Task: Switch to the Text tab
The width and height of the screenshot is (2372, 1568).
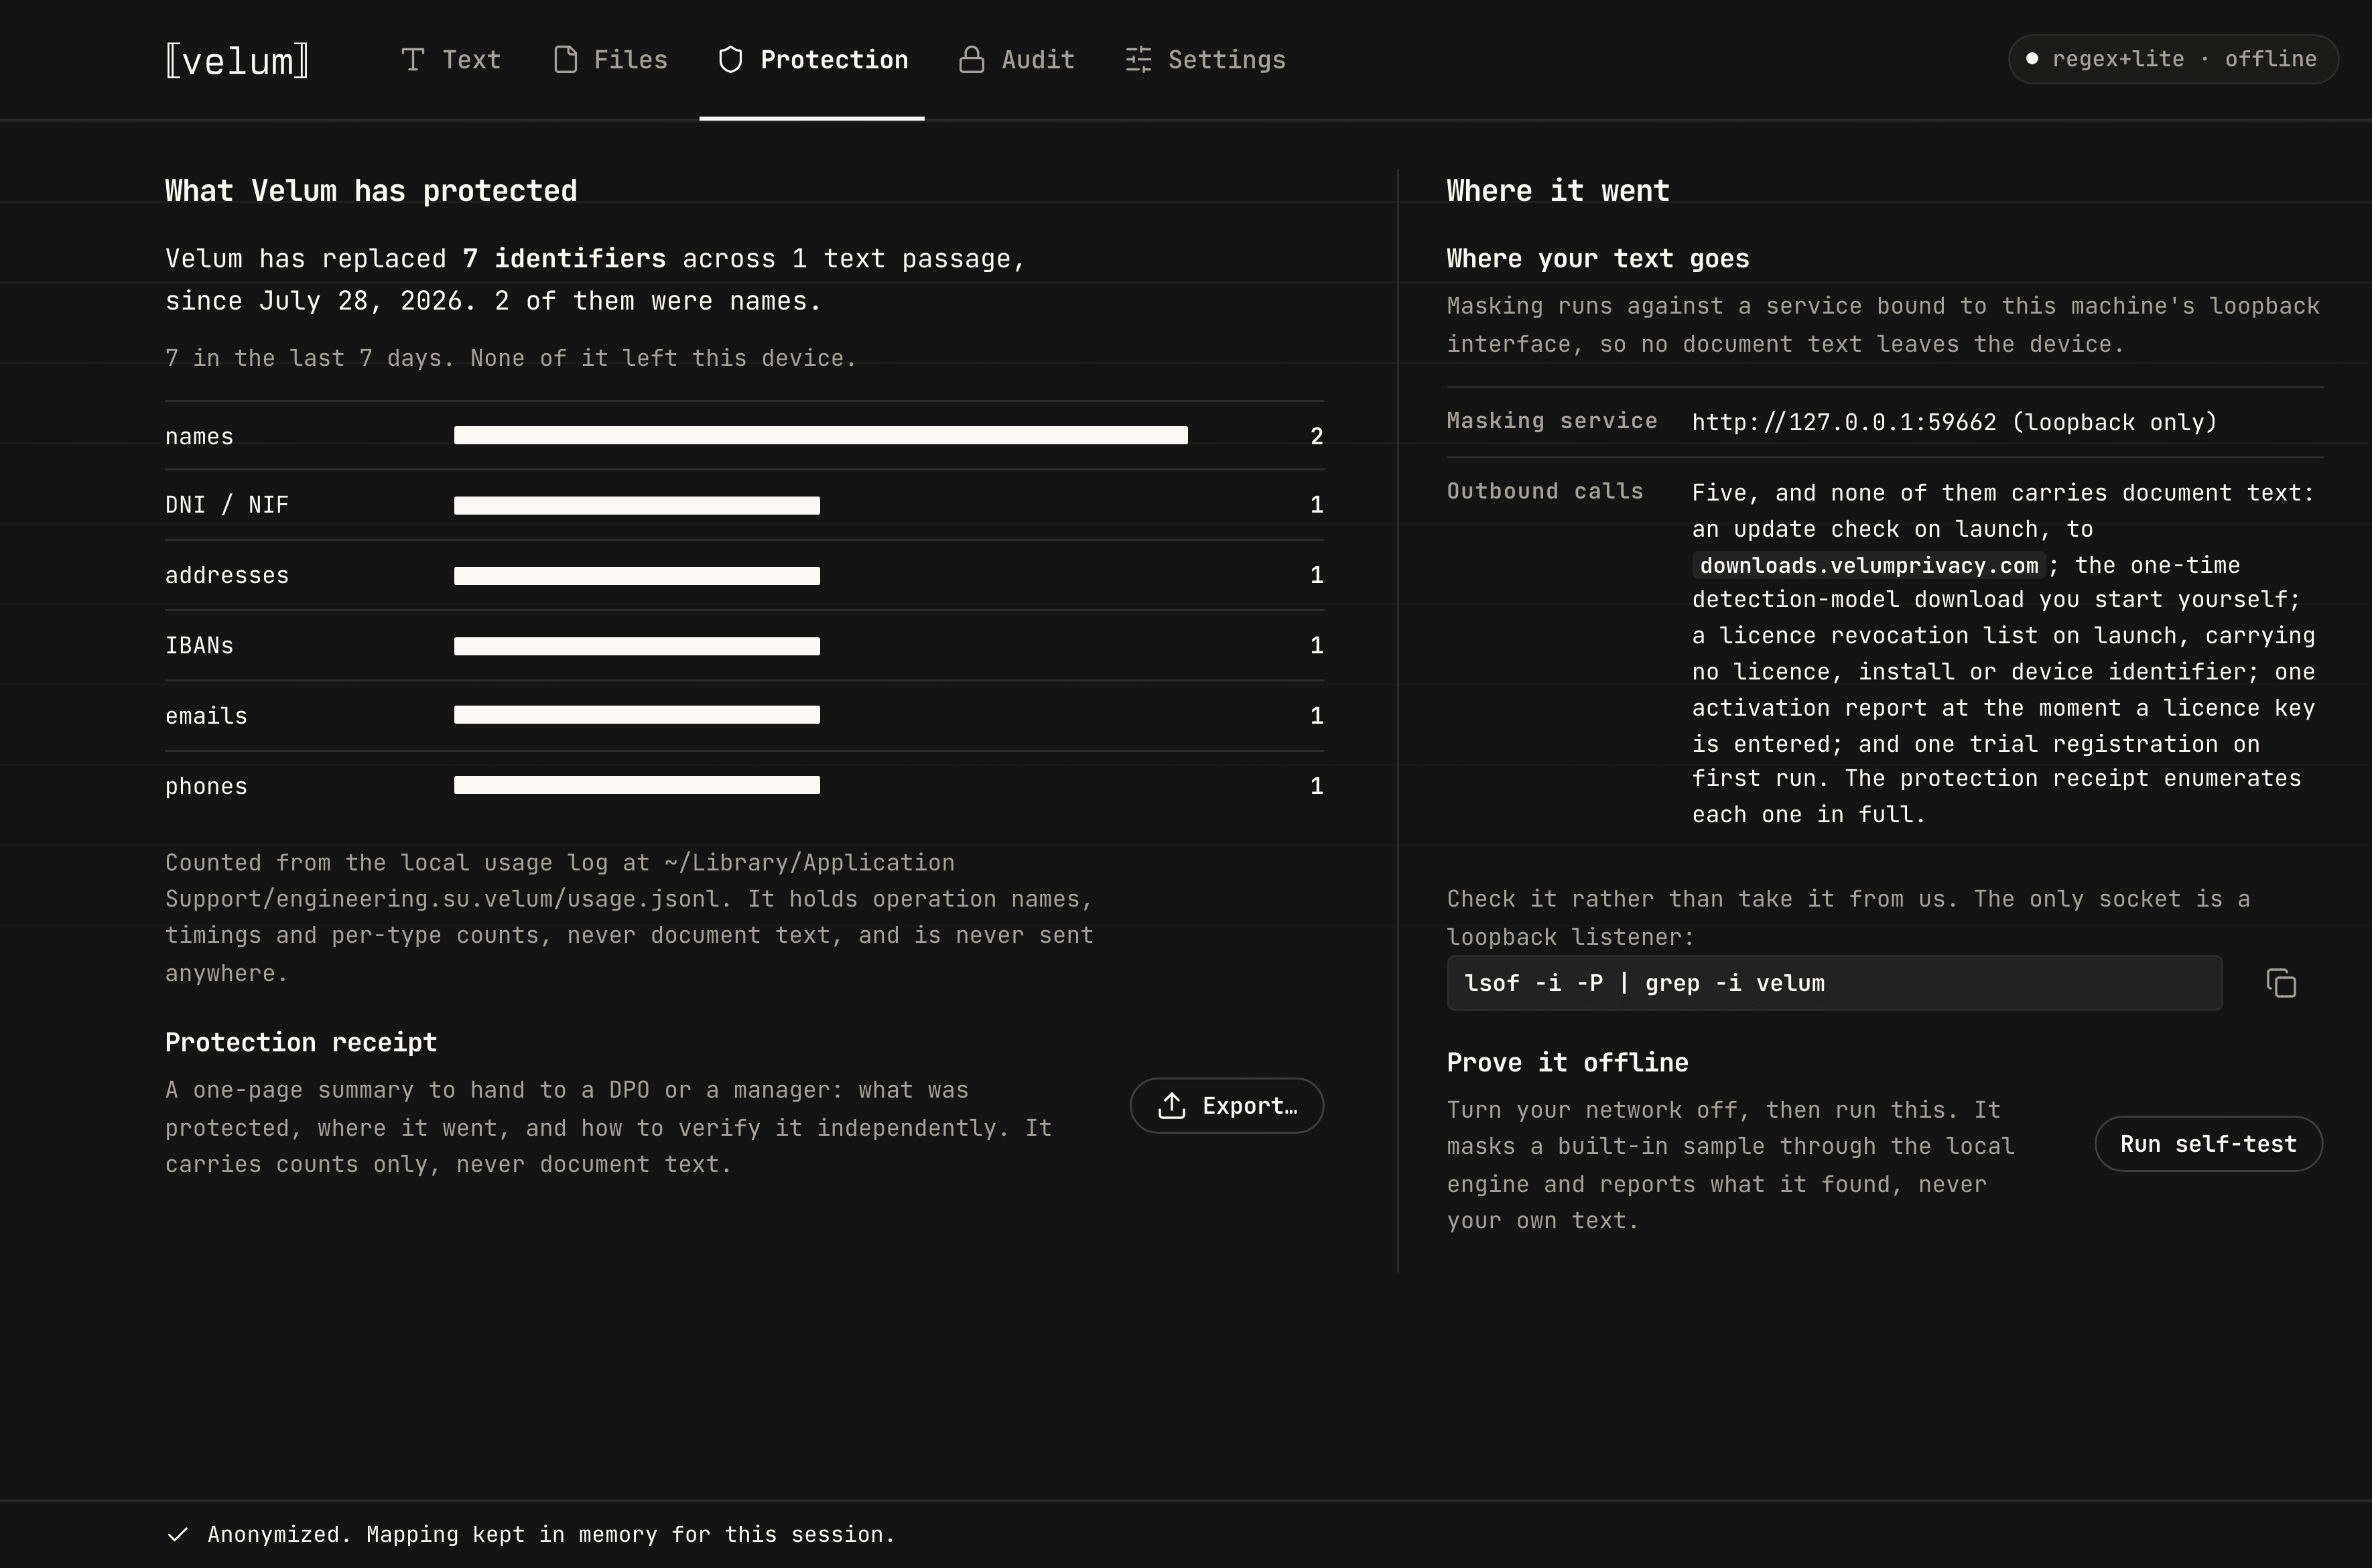Action: [x=451, y=60]
